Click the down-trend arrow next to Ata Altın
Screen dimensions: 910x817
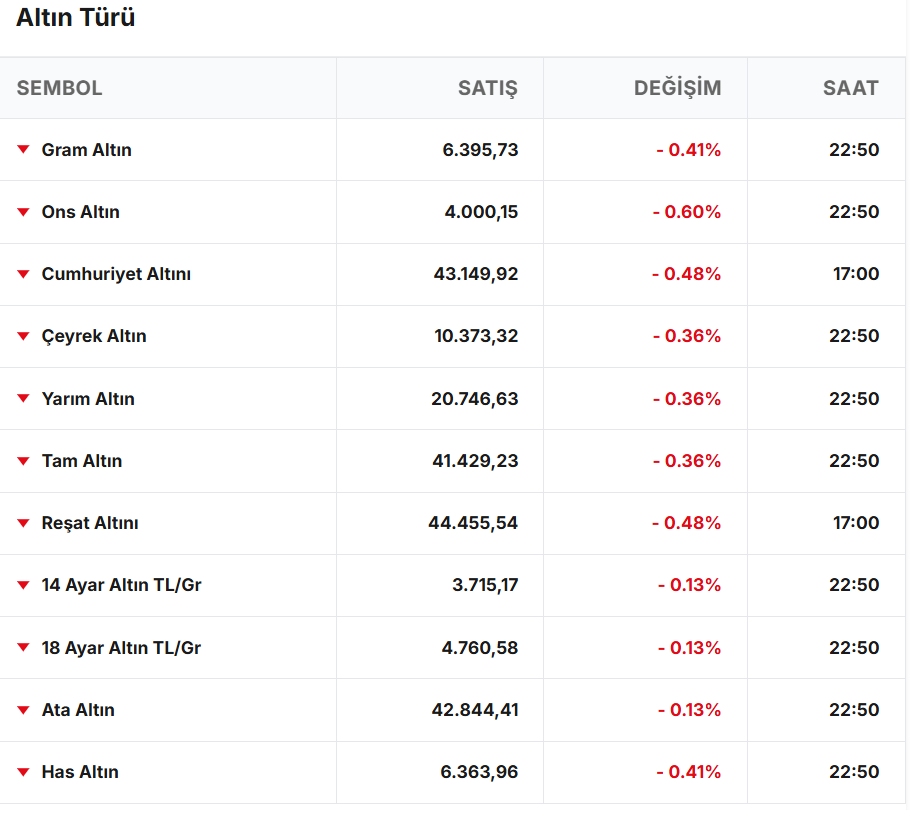[23, 710]
